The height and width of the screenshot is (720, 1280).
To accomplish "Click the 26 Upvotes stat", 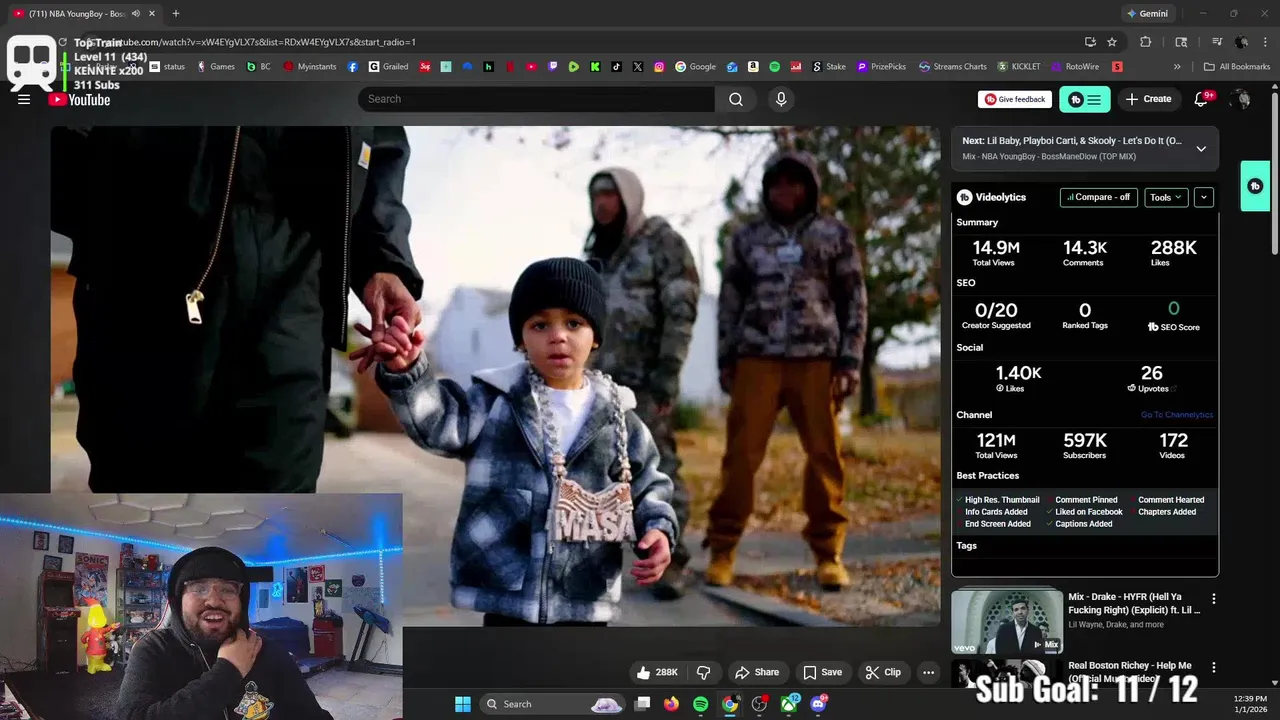I will click(1151, 379).
